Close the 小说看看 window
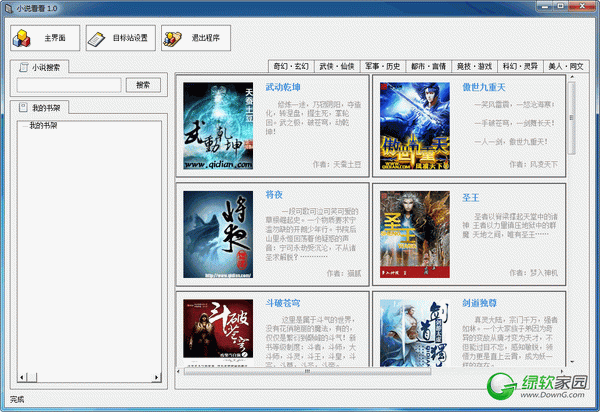600x412 pixels. (582, 6)
